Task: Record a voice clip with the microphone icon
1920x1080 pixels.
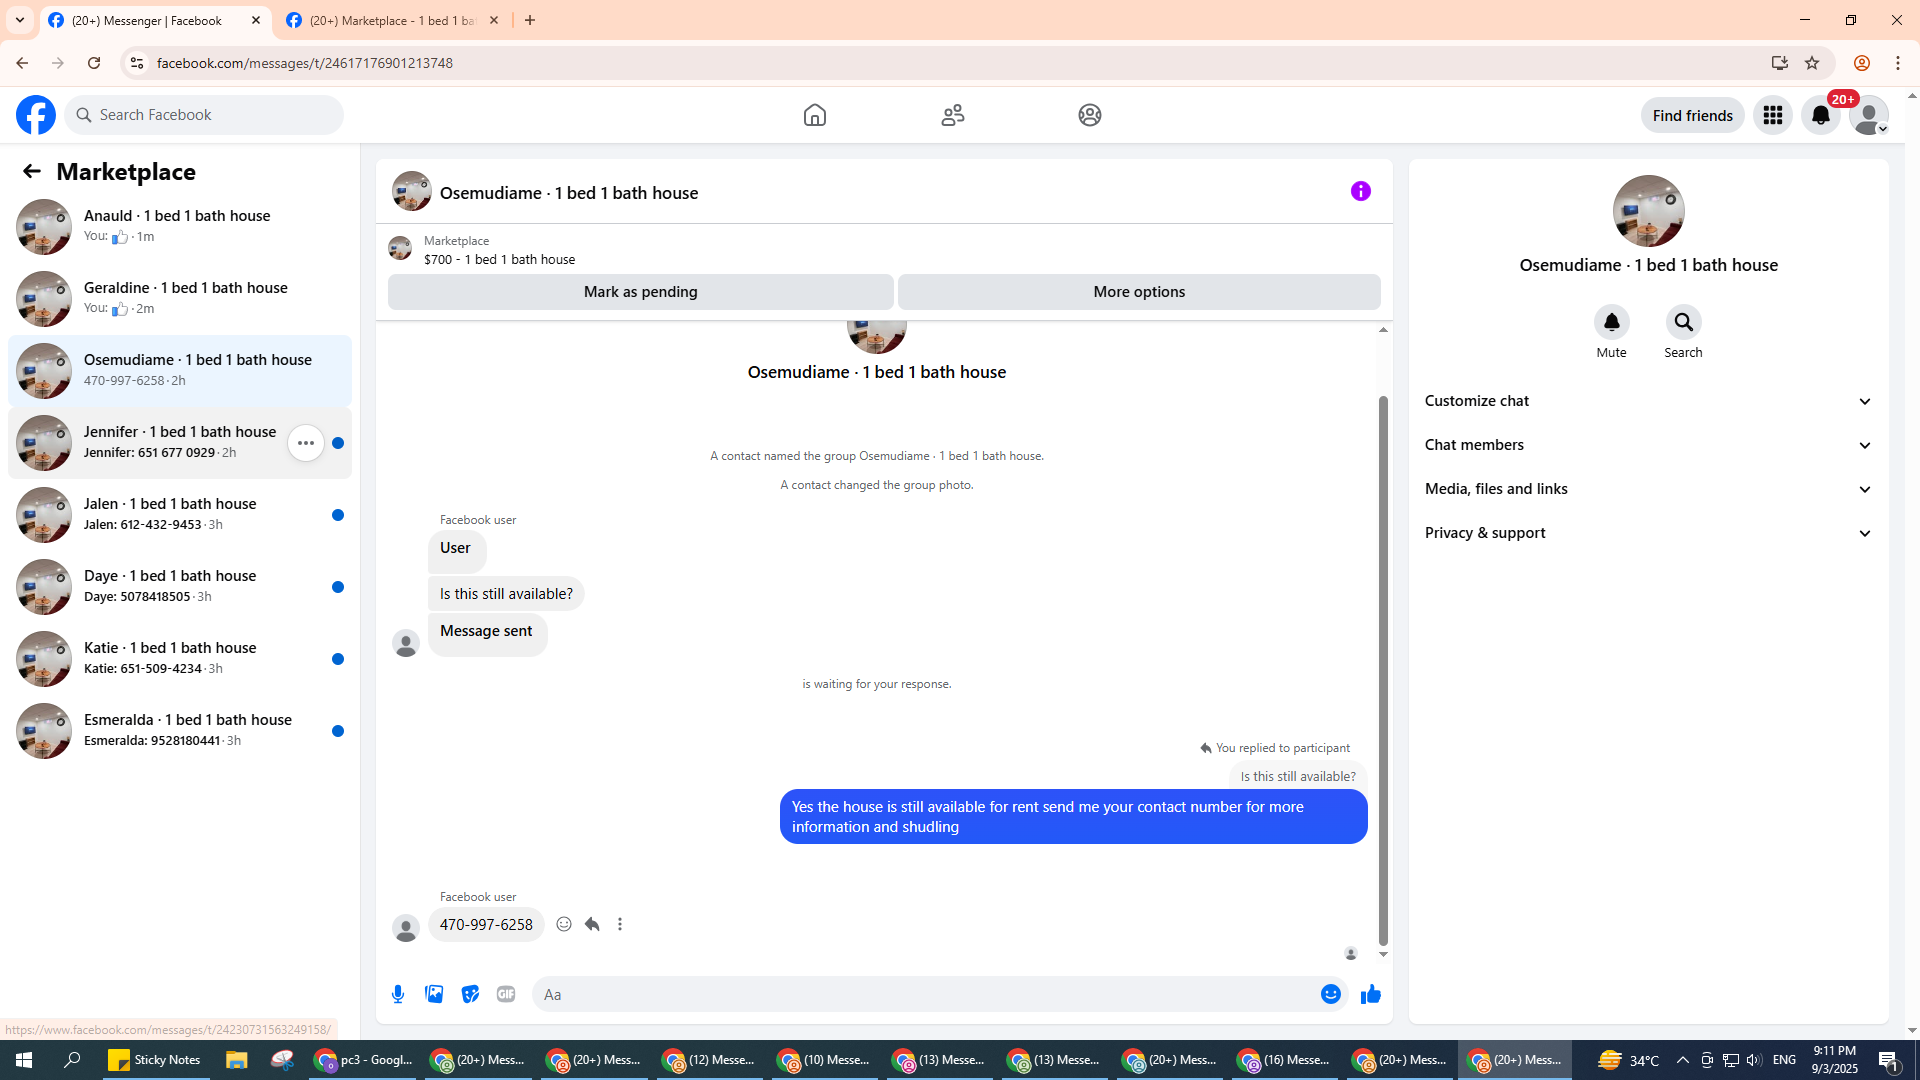Action: (398, 994)
